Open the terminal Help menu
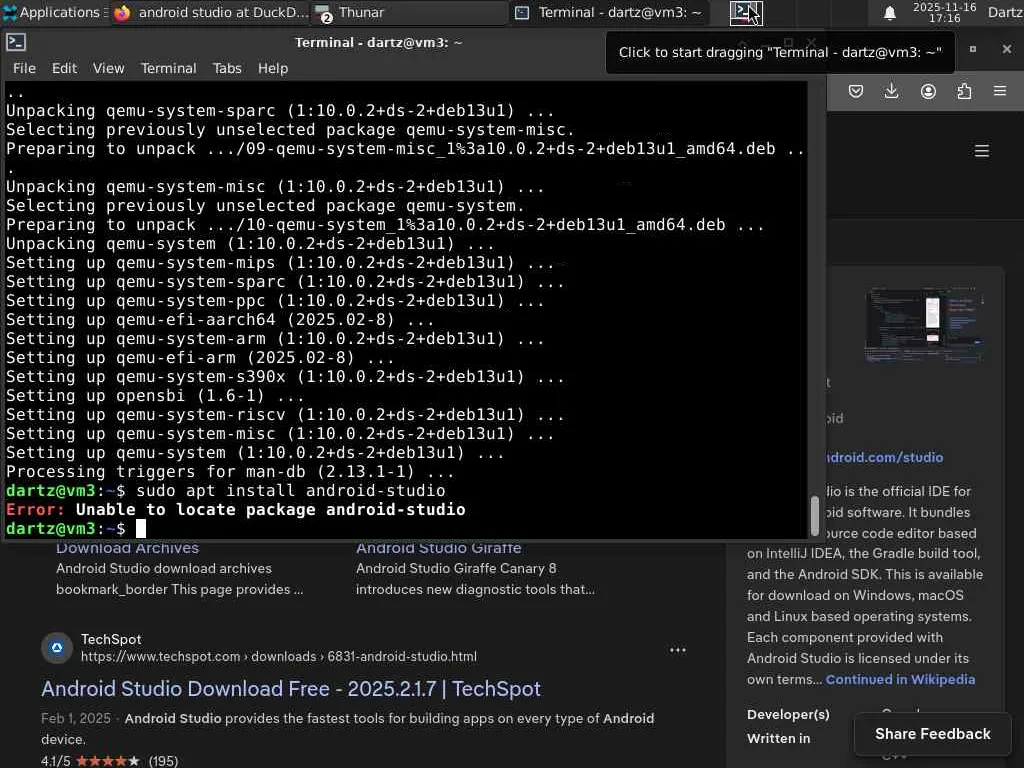Viewport: 1024px width, 768px height. coord(272,68)
